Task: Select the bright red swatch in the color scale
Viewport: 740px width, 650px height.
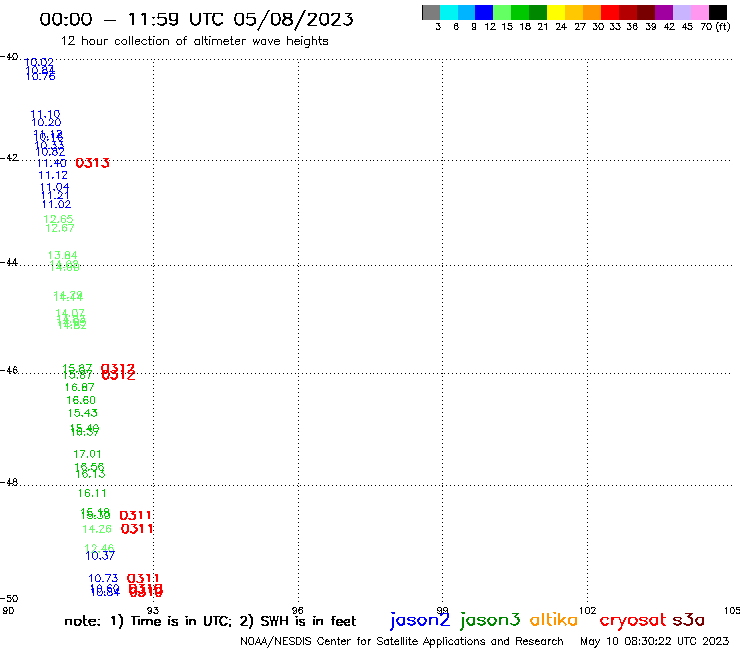Action: coord(610,12)
